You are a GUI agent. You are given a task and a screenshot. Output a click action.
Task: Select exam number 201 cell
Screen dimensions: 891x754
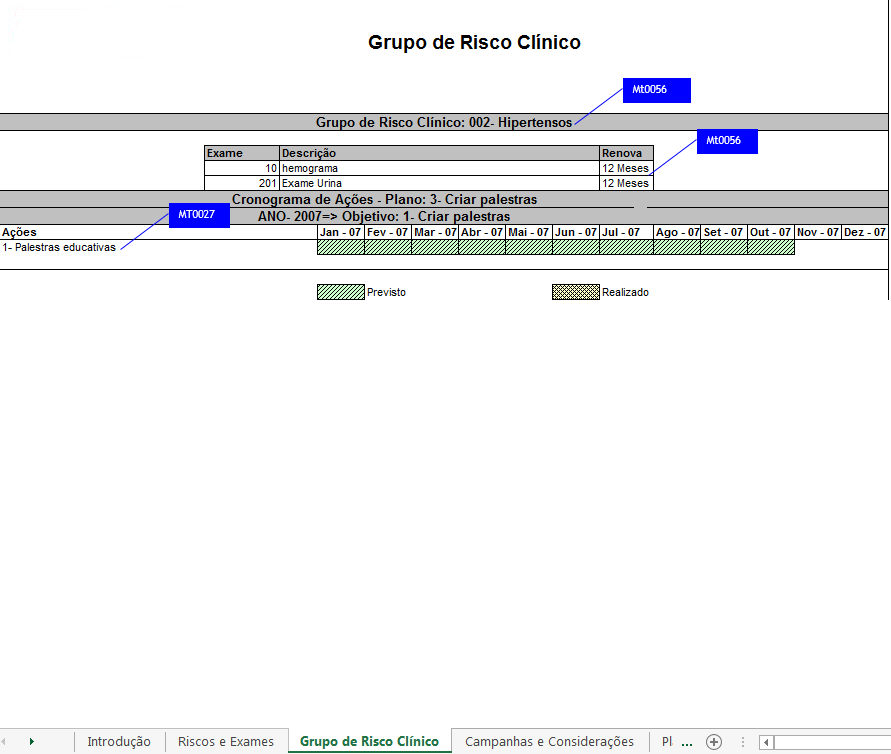pos(242,183)
